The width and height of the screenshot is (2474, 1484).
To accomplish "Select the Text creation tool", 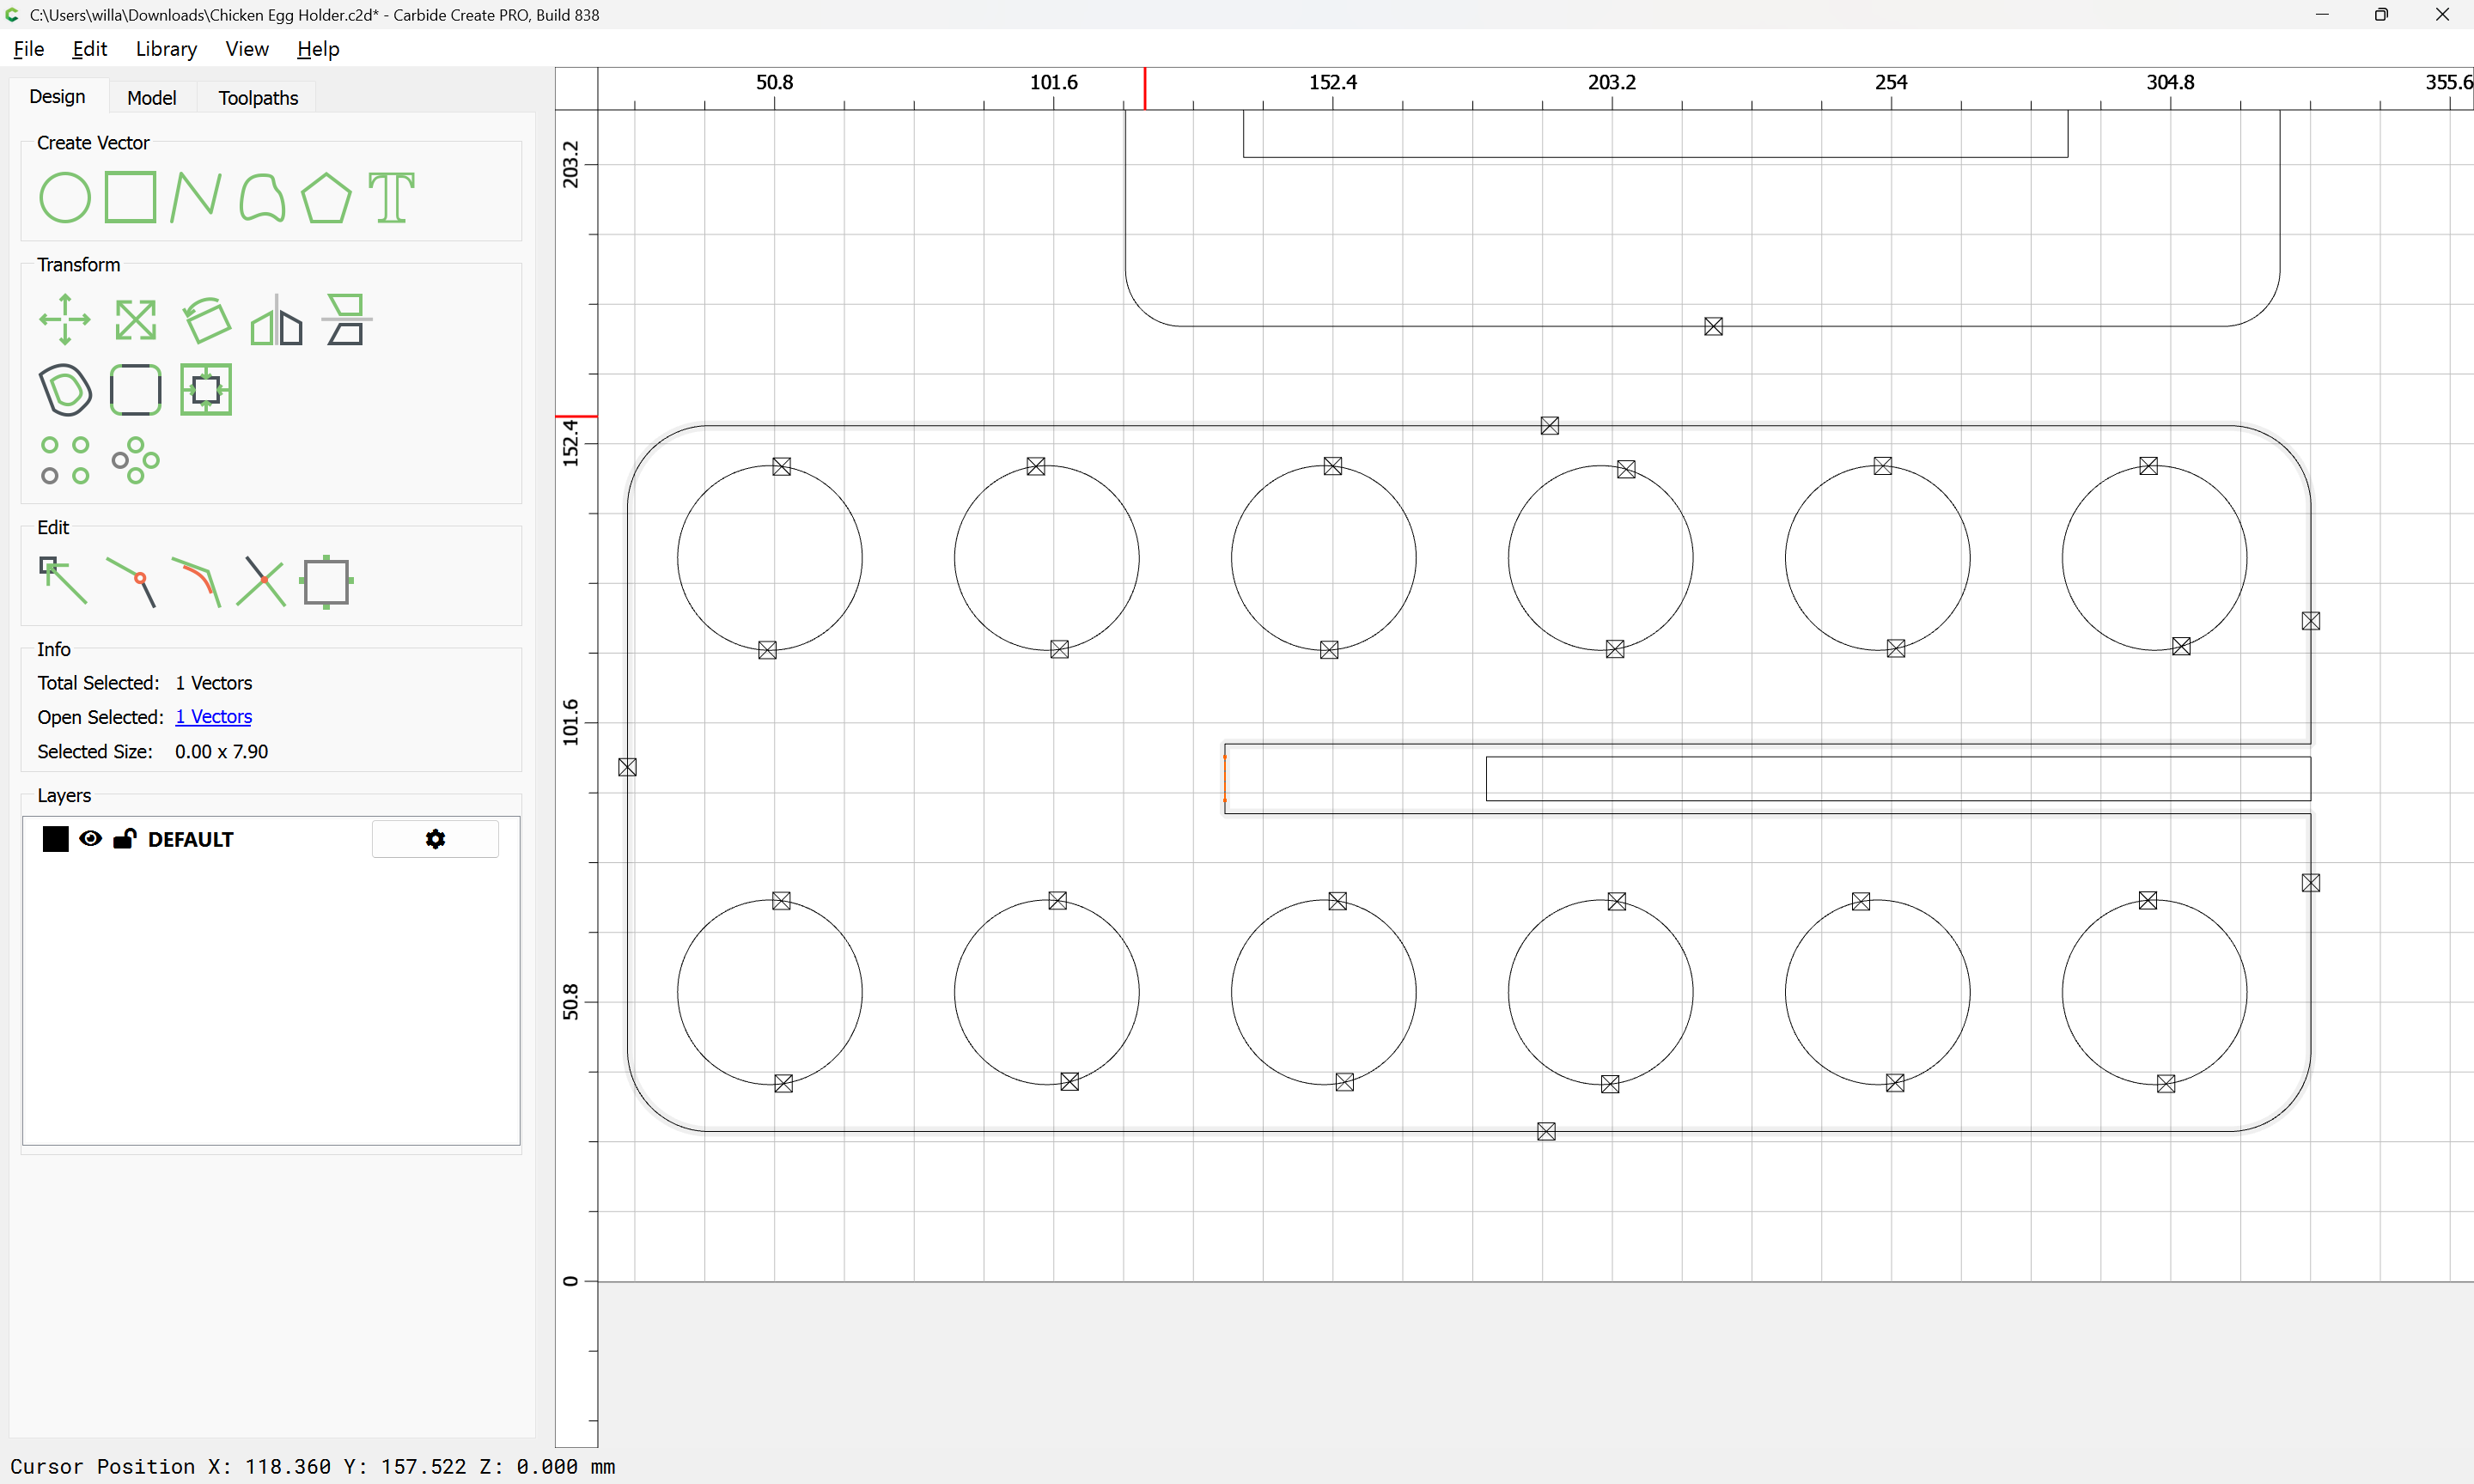I will (x=391, y=197).
